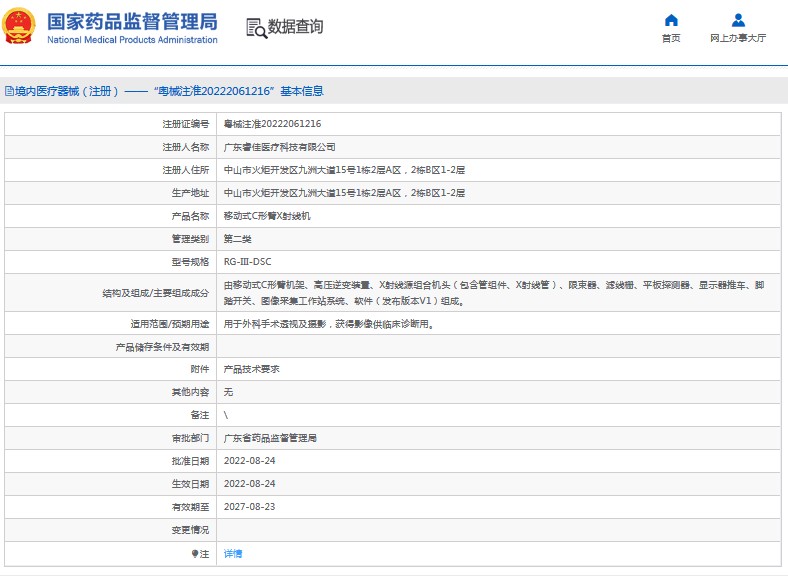Click the model value RG-III-DSC

coord(247,262)
